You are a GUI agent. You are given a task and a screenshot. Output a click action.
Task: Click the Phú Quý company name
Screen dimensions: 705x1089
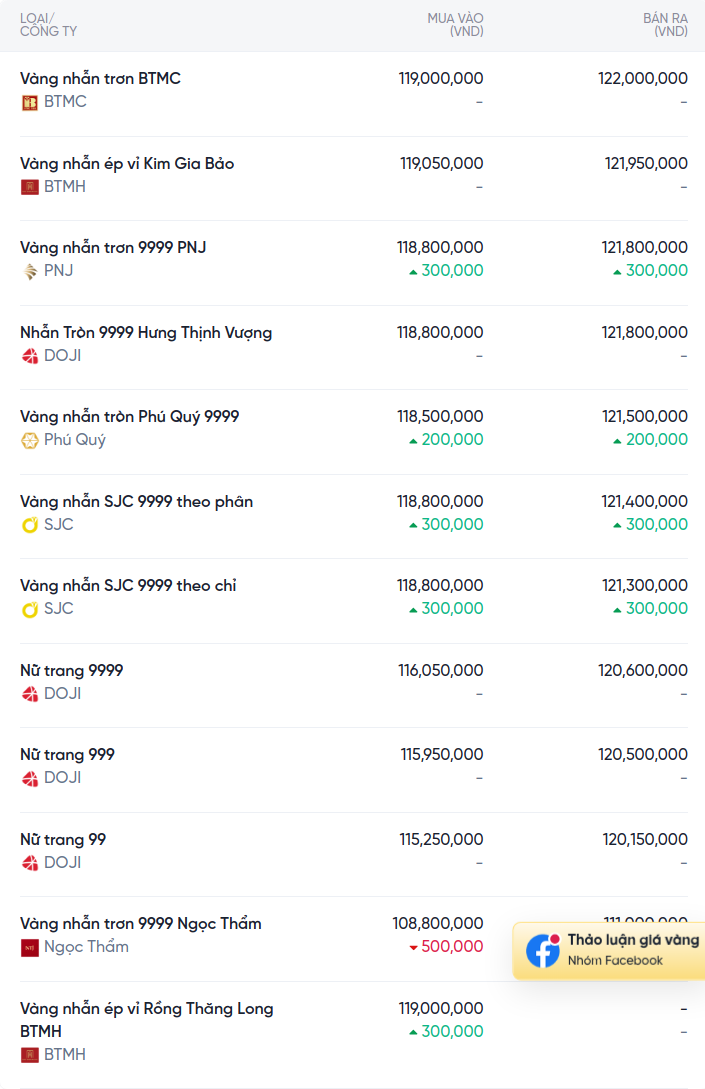(x=75, y=440)
